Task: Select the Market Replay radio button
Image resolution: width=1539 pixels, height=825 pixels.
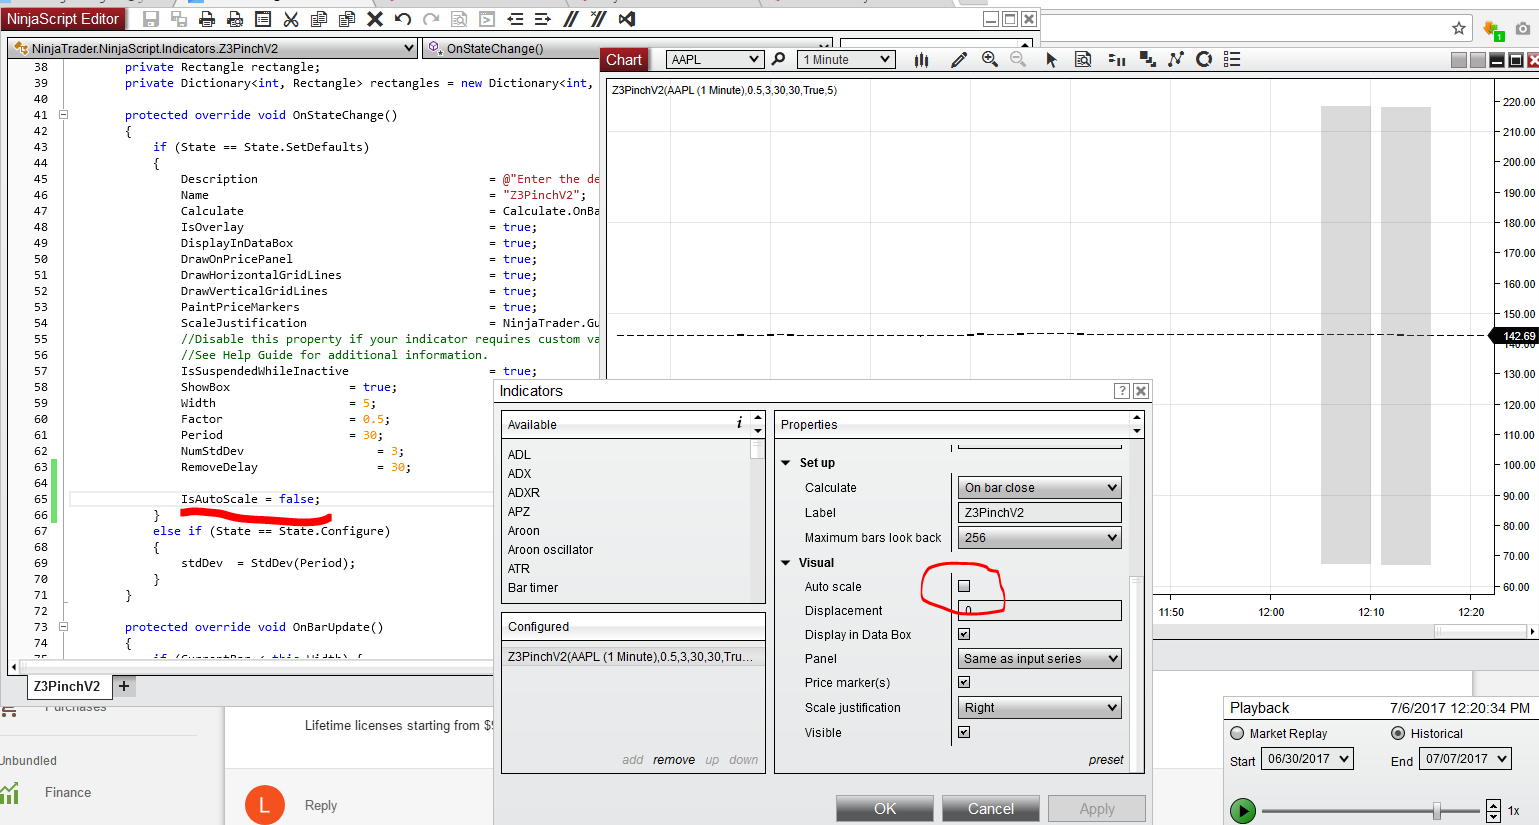Action: (x=1237, y=733)
